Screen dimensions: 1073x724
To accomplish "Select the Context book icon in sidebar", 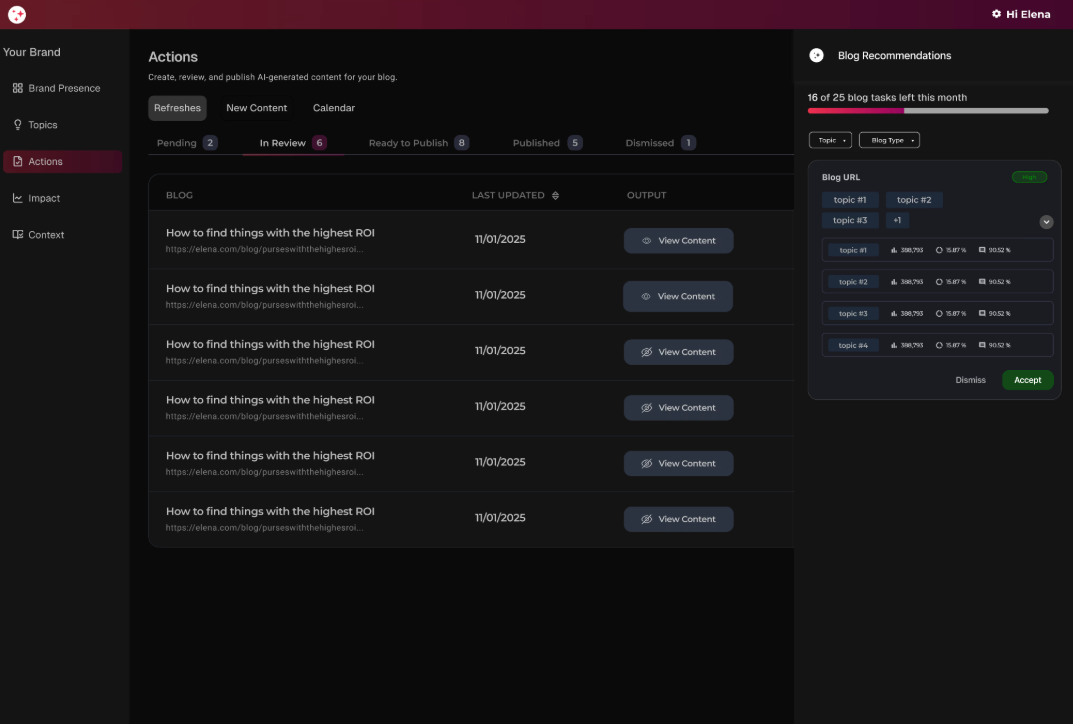I will coord(16,234).
